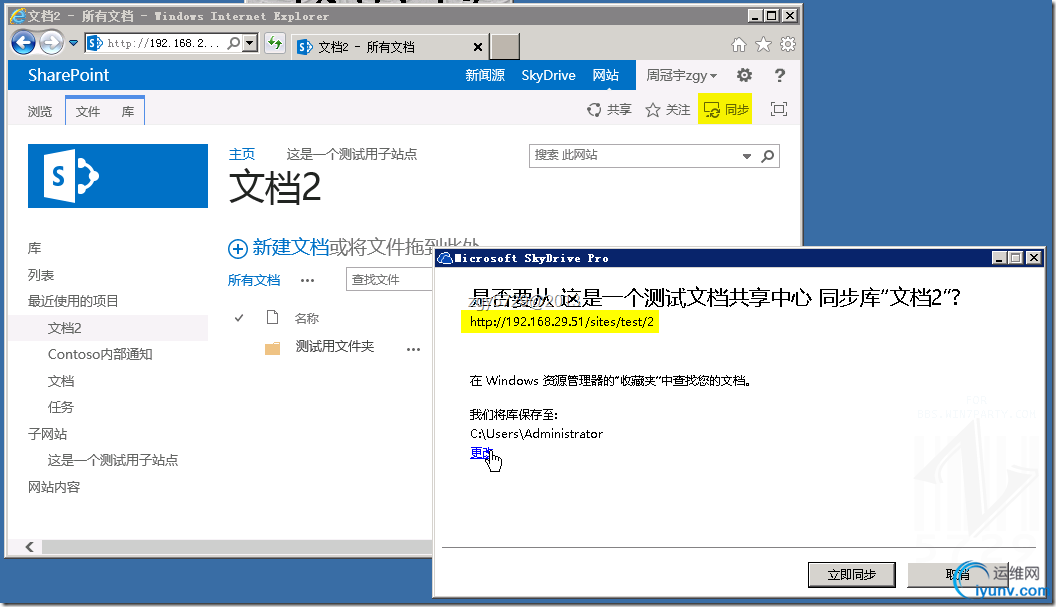Viewport: 1056px width, 607px height.
Task: Close the 文档2 browser tab
Action: tap(478, 47)
